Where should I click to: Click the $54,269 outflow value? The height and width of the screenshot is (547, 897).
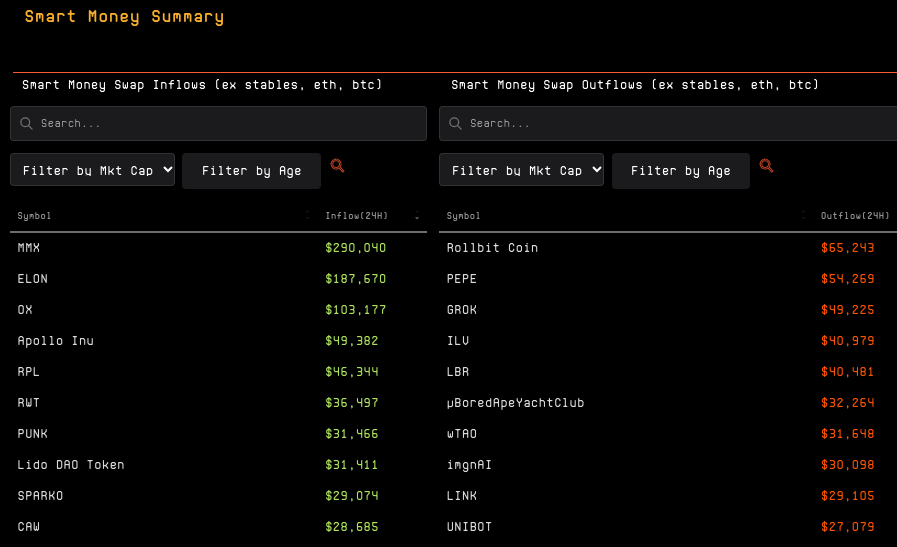[847, 279]
